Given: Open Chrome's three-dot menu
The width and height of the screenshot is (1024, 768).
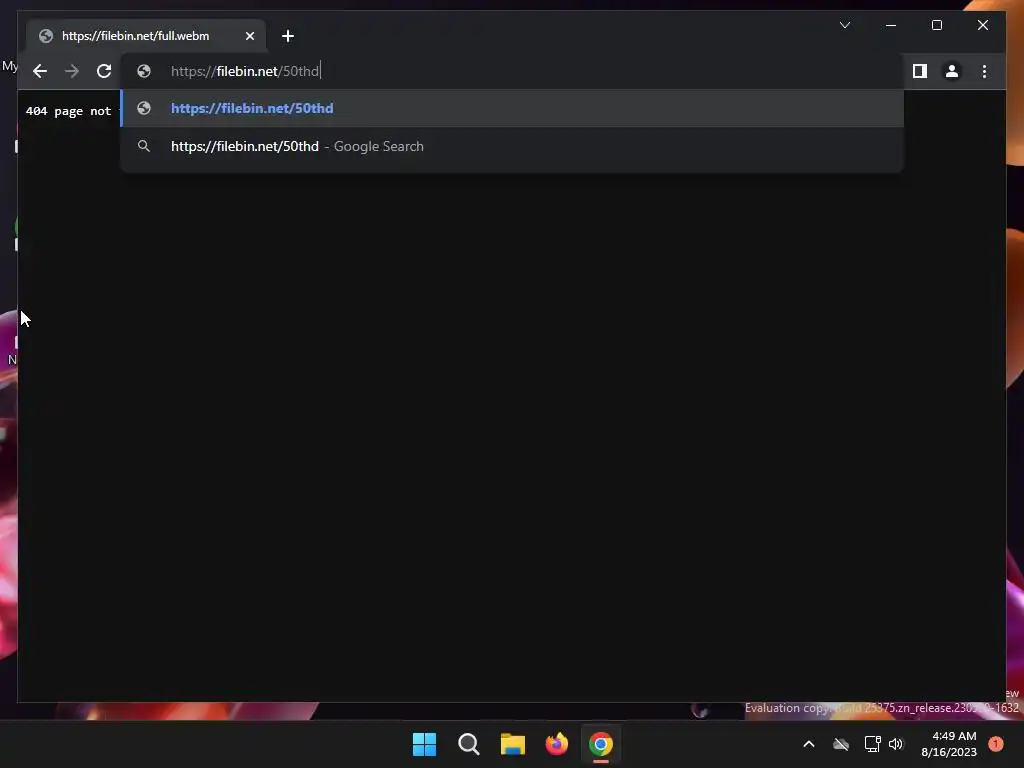Looking at the screenshot, I should [x=984, y=71].
